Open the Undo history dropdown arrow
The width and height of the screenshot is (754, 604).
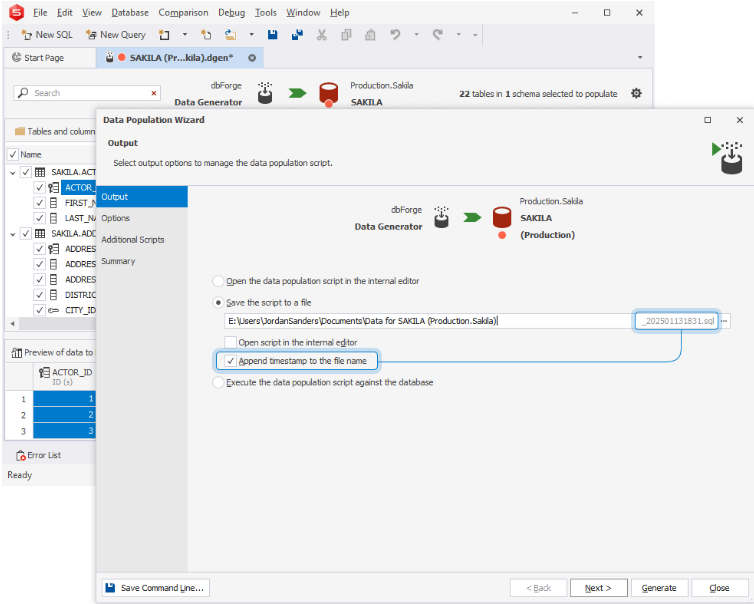pyautogui.click(x=416, y=35)
